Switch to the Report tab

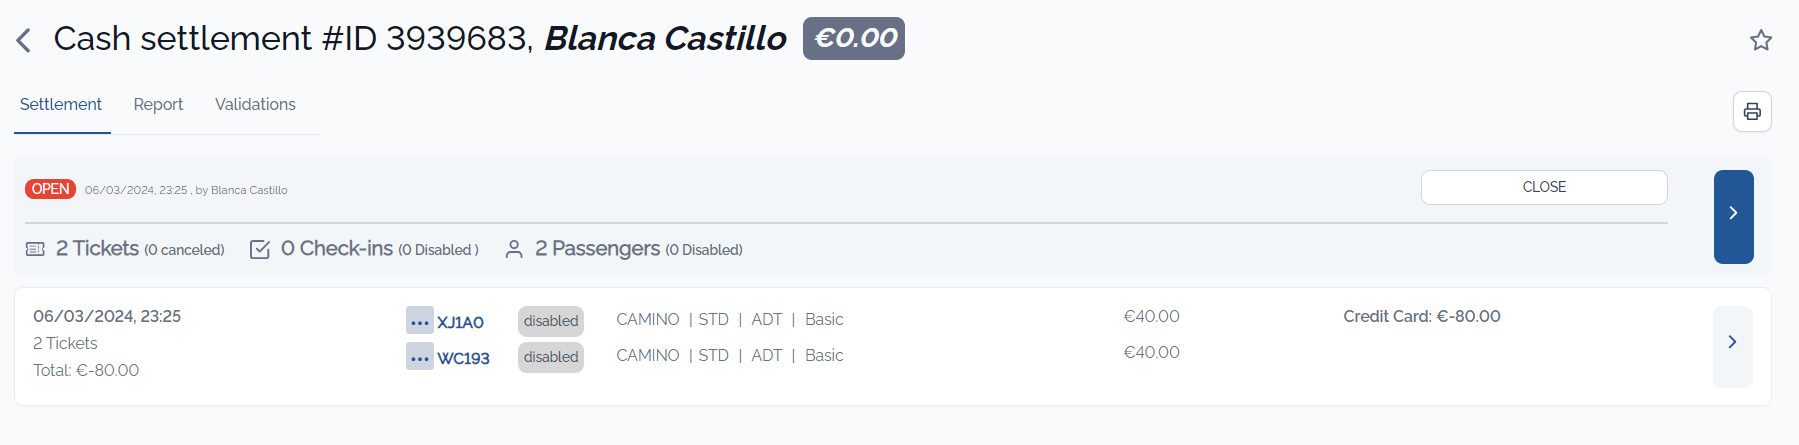158,104
